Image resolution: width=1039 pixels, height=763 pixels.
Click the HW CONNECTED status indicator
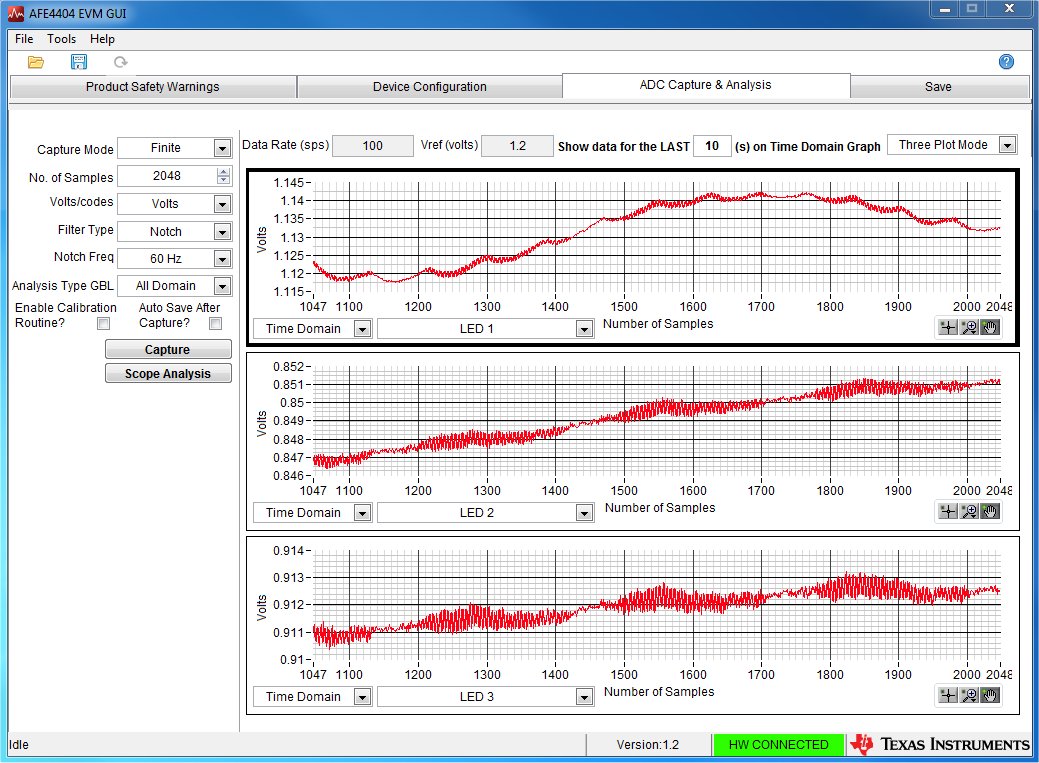point(779,744)
